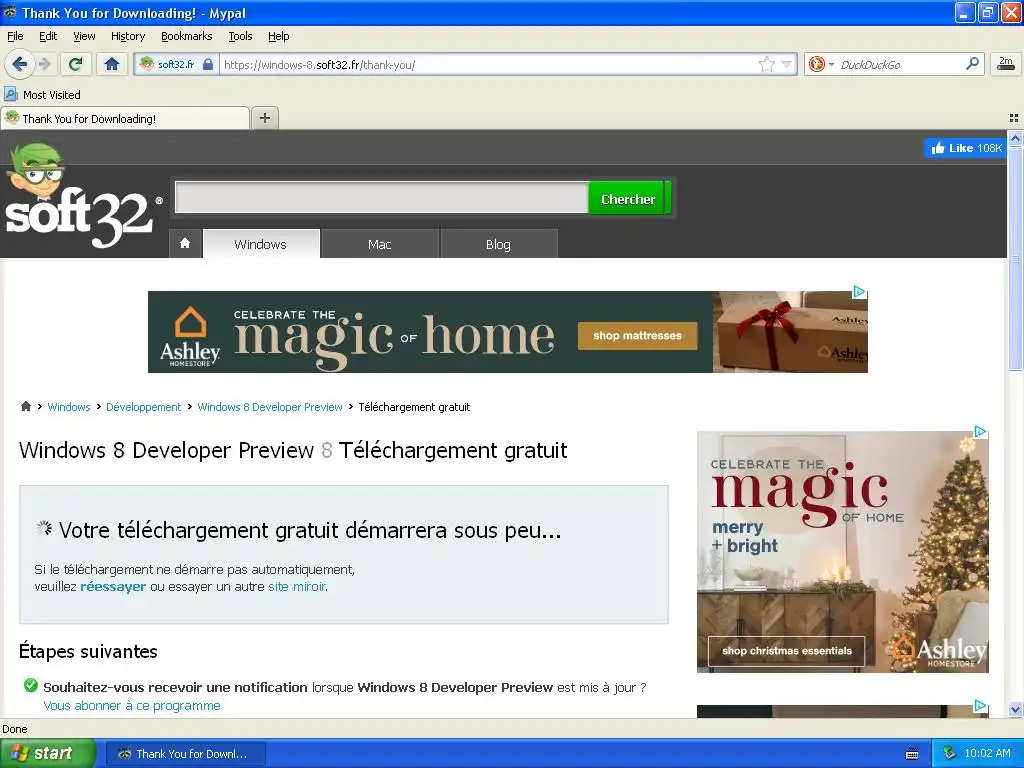Select the Windows site tab
1024x768 pixels.
coord(261,244)
